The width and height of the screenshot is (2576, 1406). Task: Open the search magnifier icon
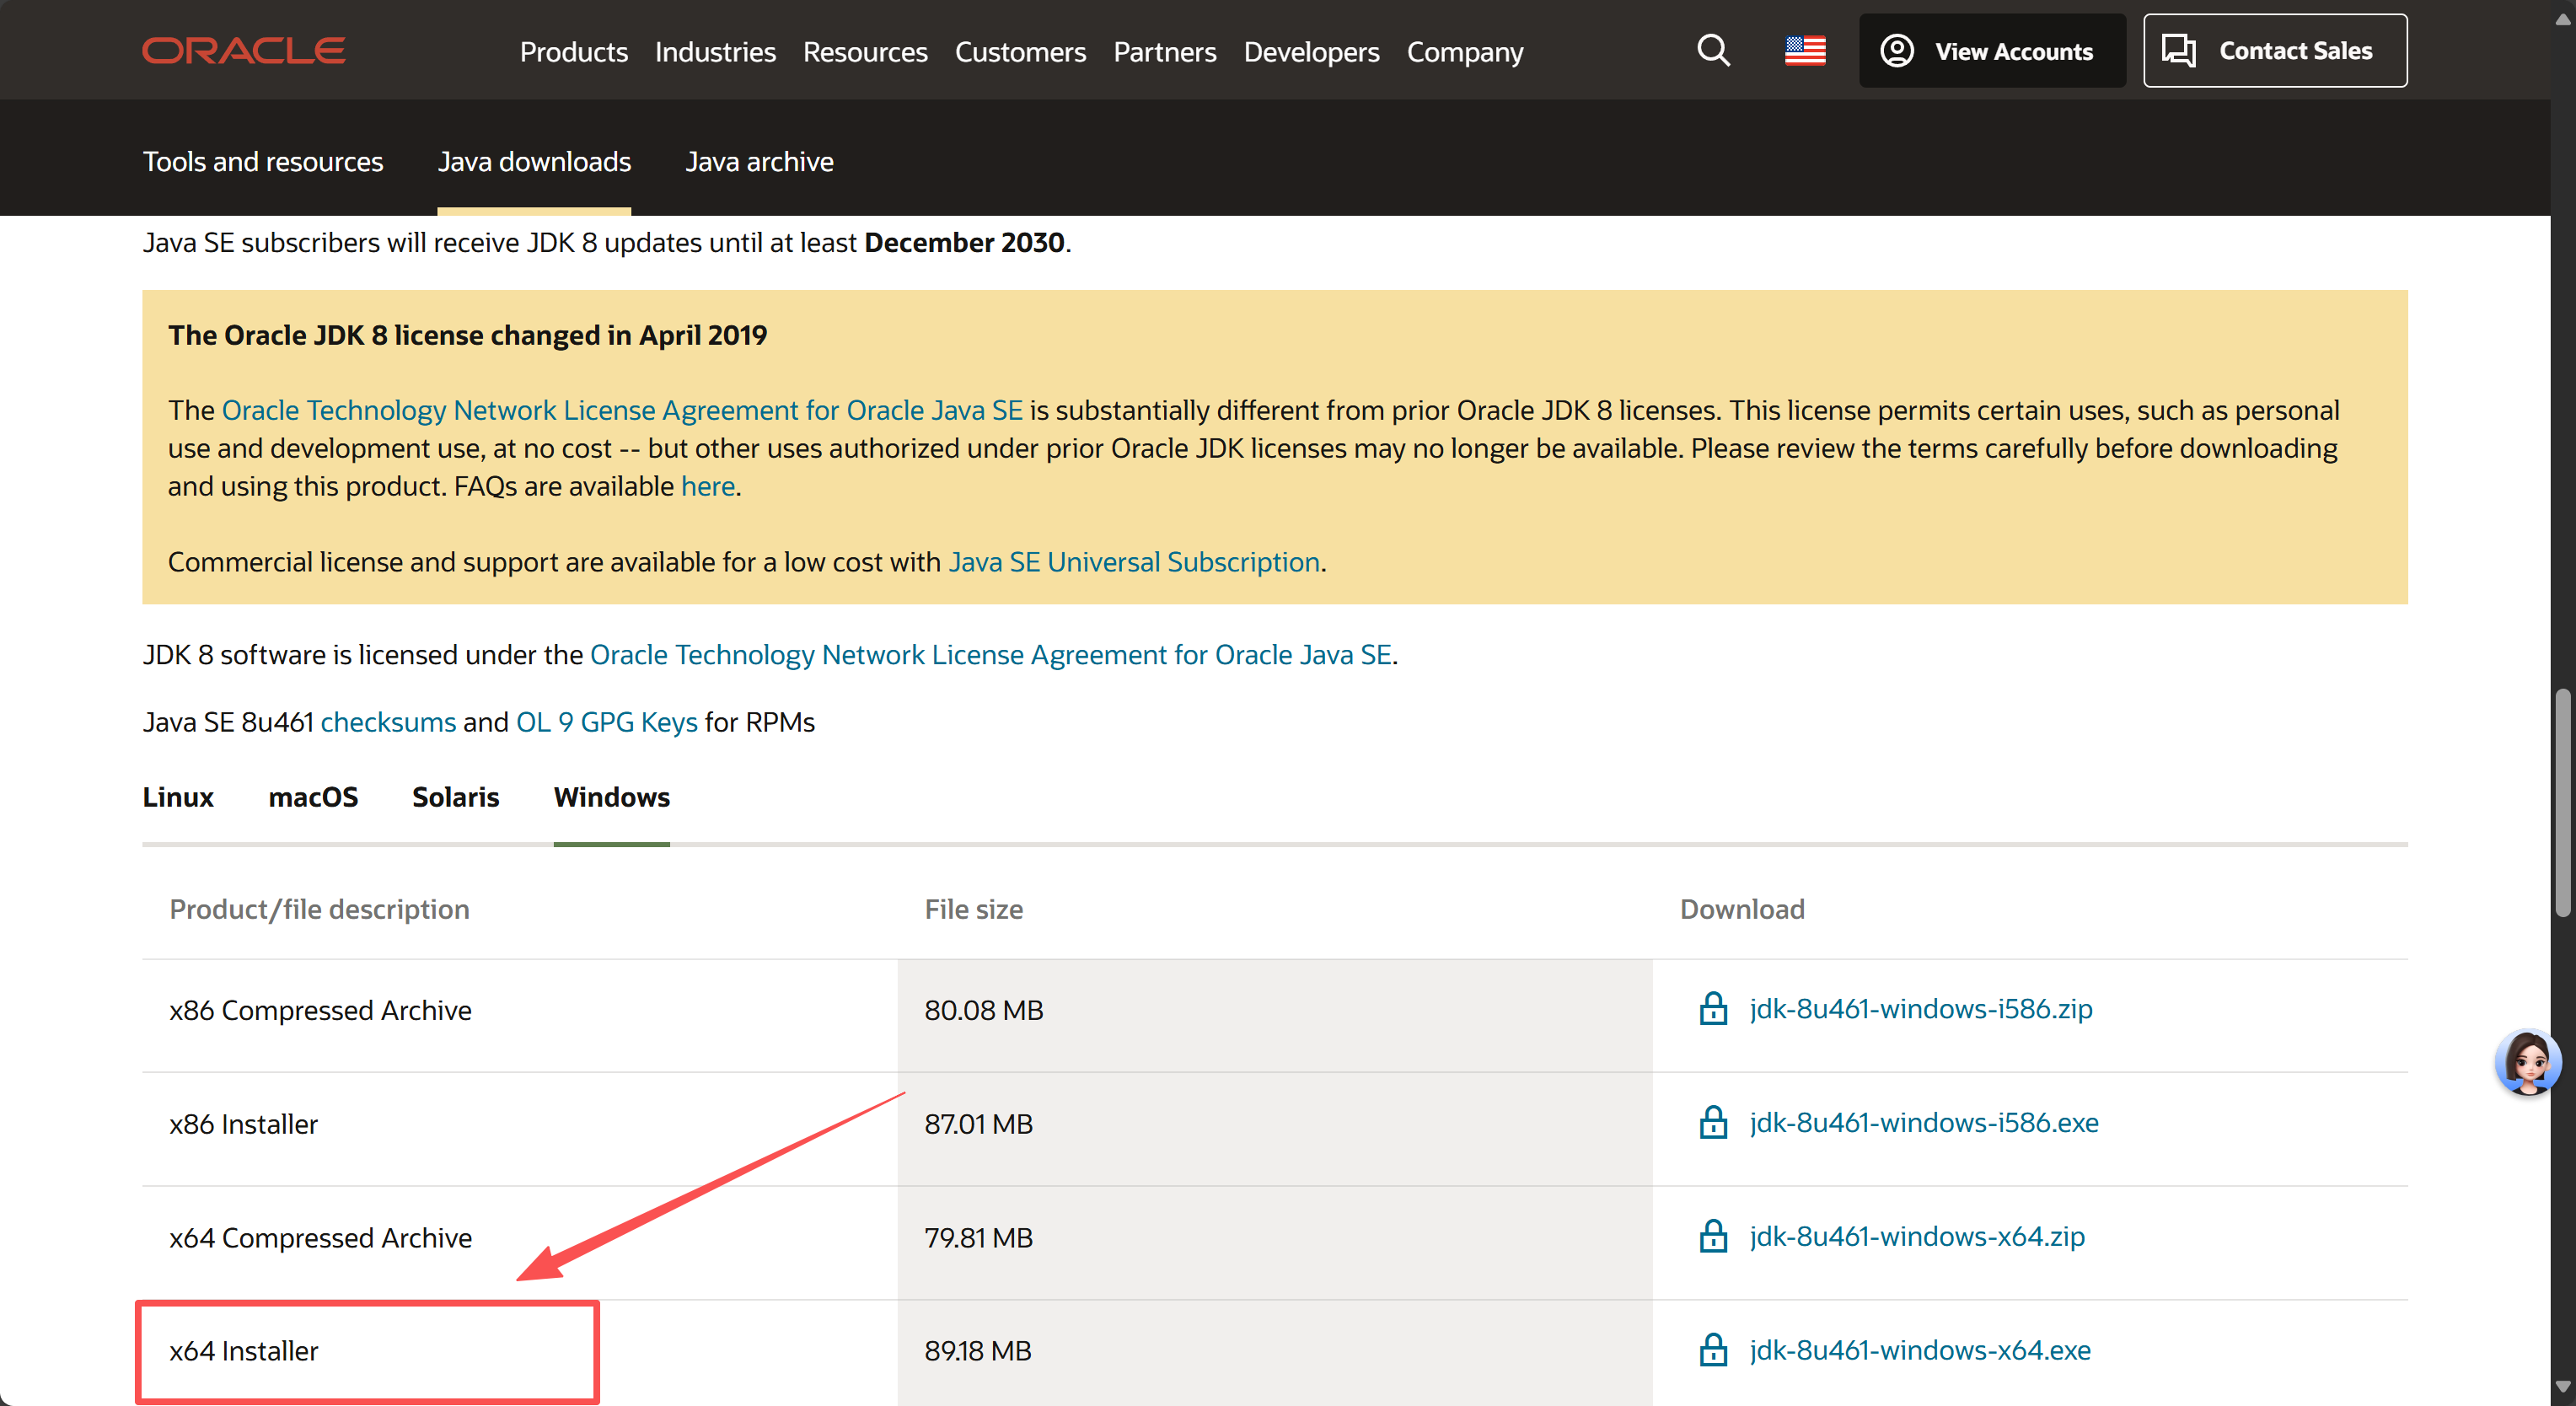[1713, 50]
